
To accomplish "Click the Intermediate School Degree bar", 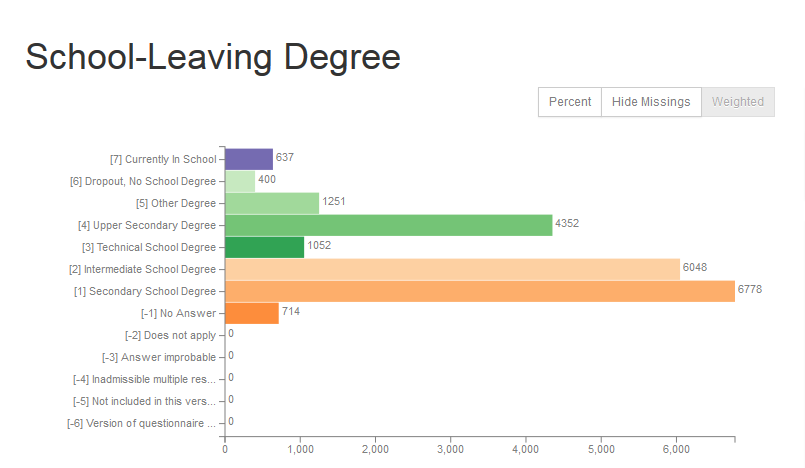I will click(x=452, y=269).
